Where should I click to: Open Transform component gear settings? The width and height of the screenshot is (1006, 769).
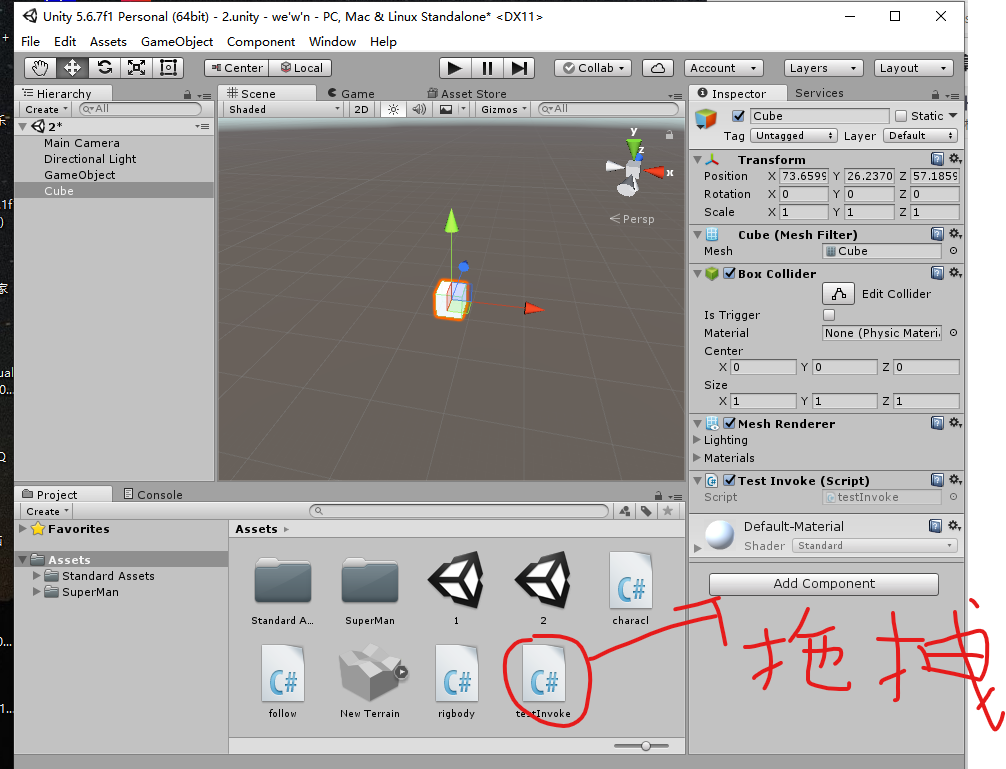tap(955, 158)
